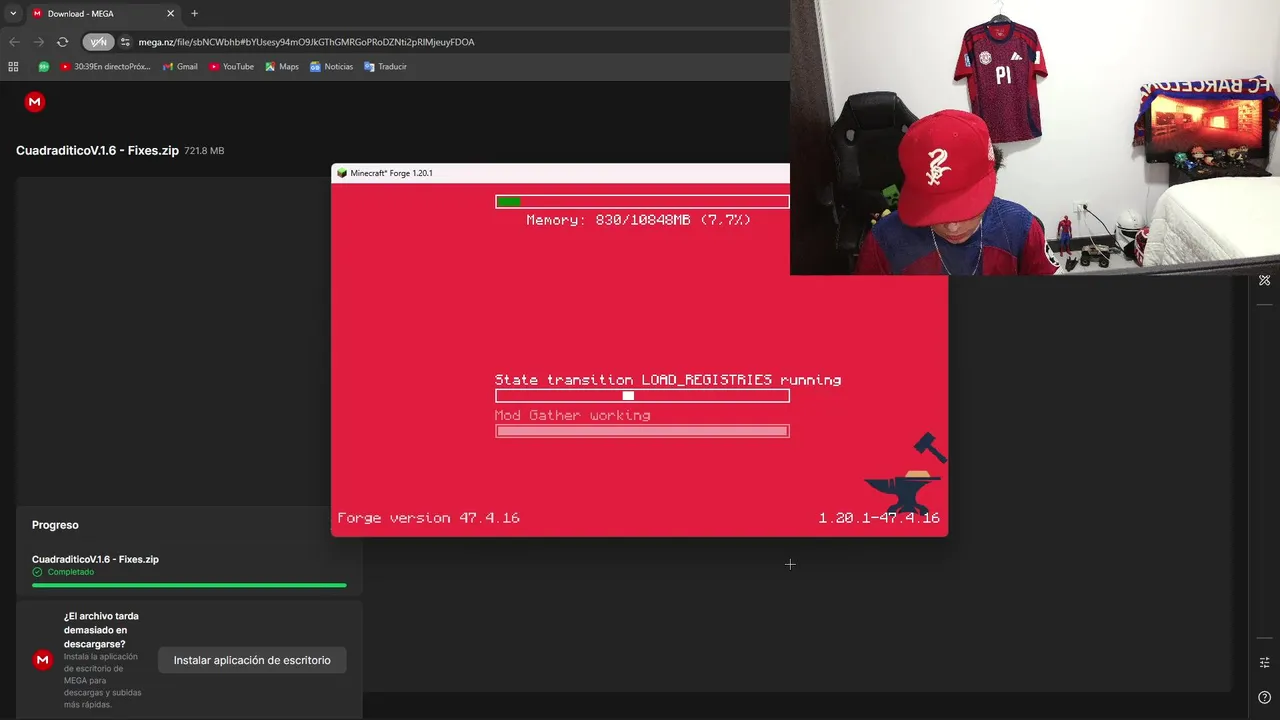
Task: Open the tab search dropdown arrow
Action: (x=13, y=14)
